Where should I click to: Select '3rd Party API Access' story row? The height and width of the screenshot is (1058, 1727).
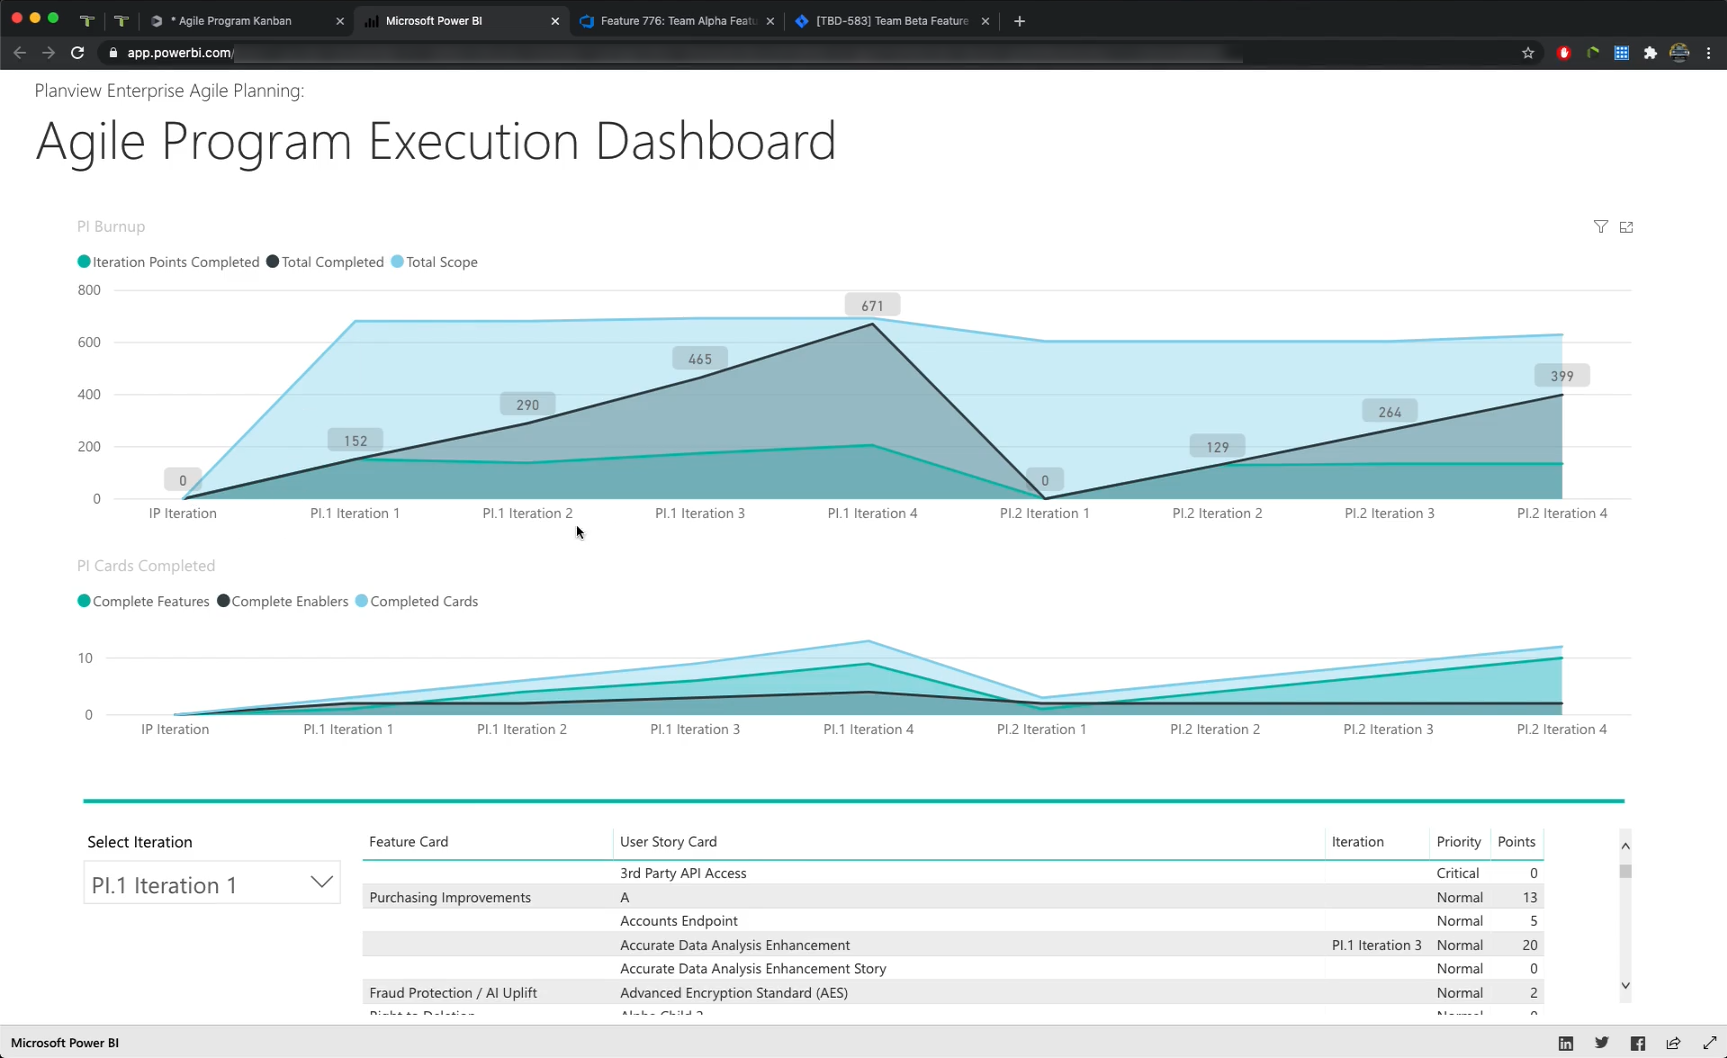[953, 873]
